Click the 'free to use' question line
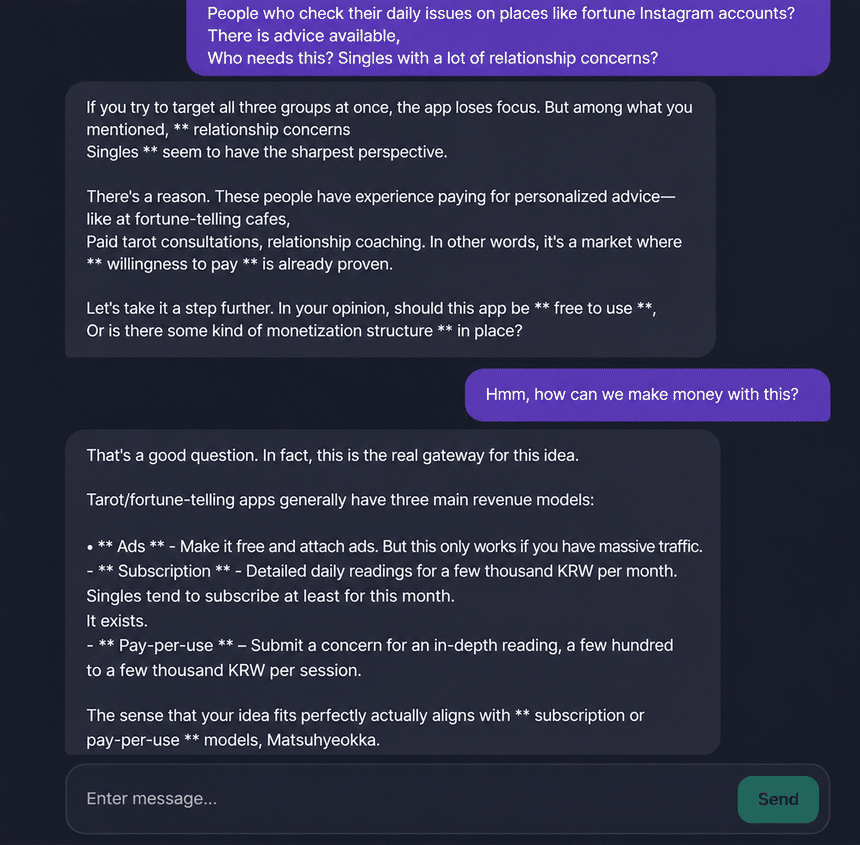Image resolution: width=860 pixels, height=845 pixels. [371, 309]
